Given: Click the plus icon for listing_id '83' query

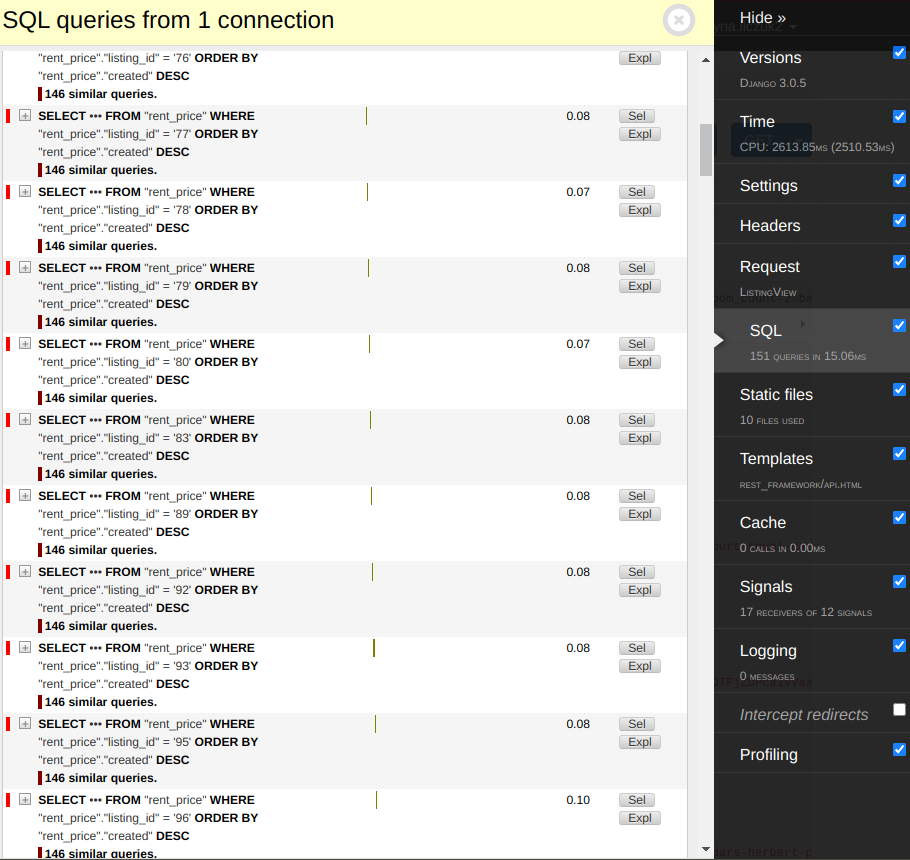Looking at the screenshot, I should tap(25, 420).
